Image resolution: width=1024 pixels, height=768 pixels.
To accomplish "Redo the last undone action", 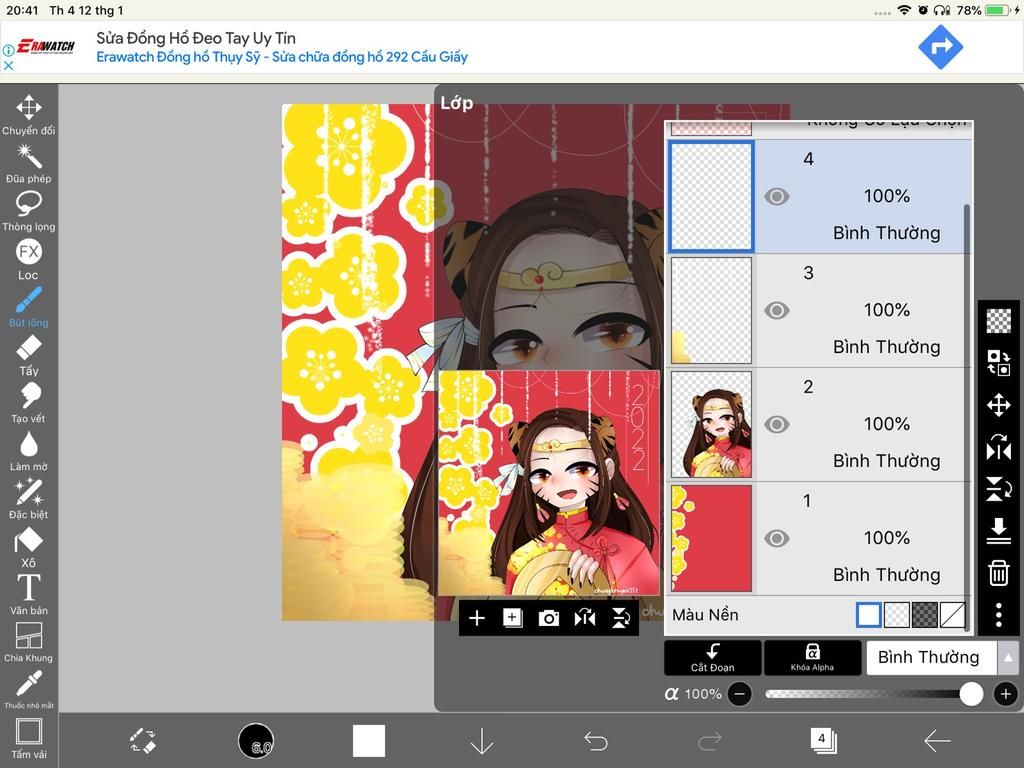I will click(x=709, y=741).
